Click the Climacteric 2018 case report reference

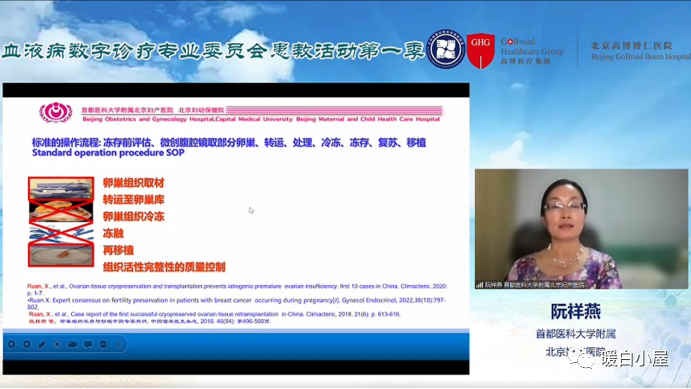click(x=214, y=314)
